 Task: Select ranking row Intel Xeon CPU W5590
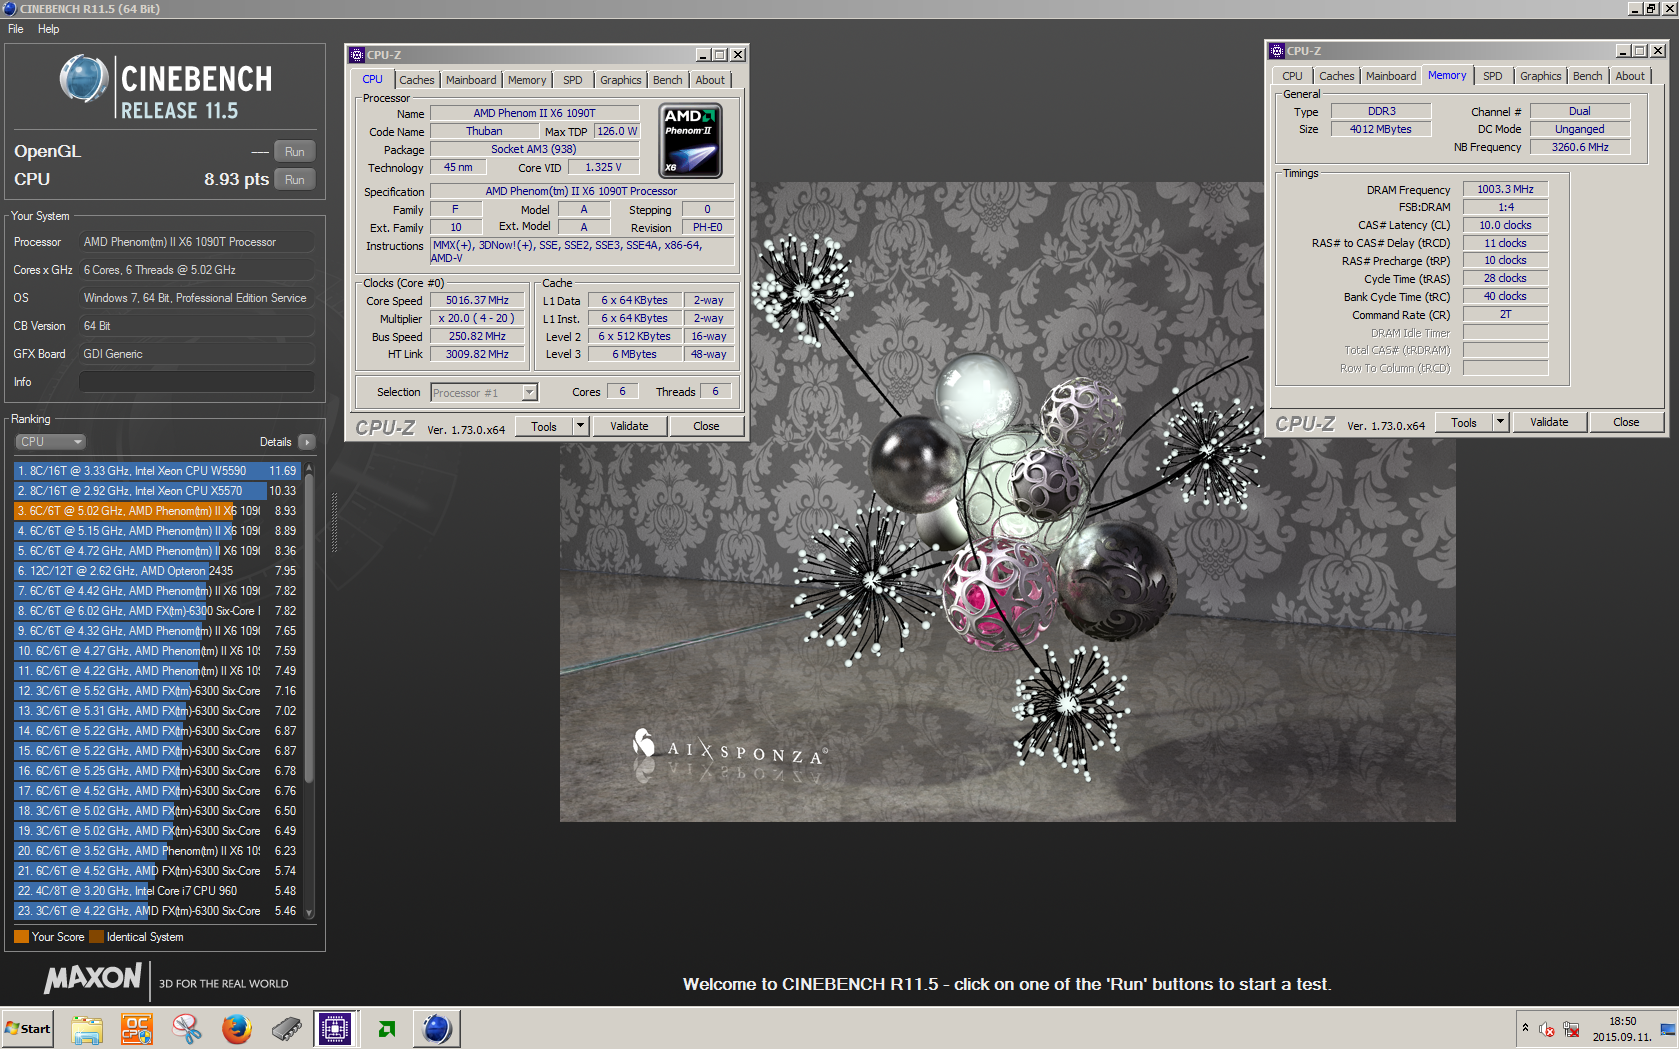point(158,471)
